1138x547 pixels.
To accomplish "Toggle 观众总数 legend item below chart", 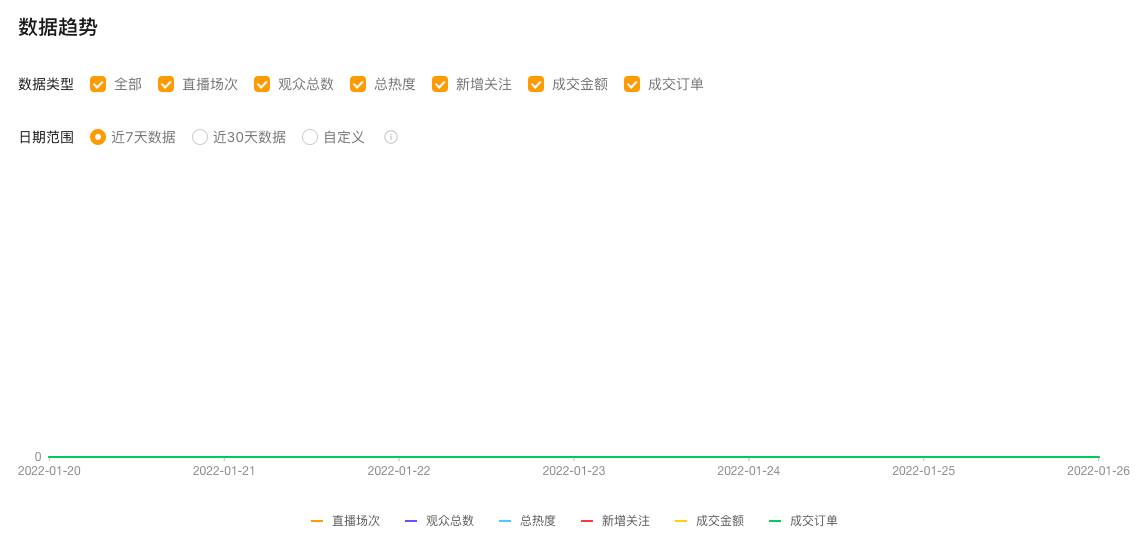I will [x=439, y=521].
